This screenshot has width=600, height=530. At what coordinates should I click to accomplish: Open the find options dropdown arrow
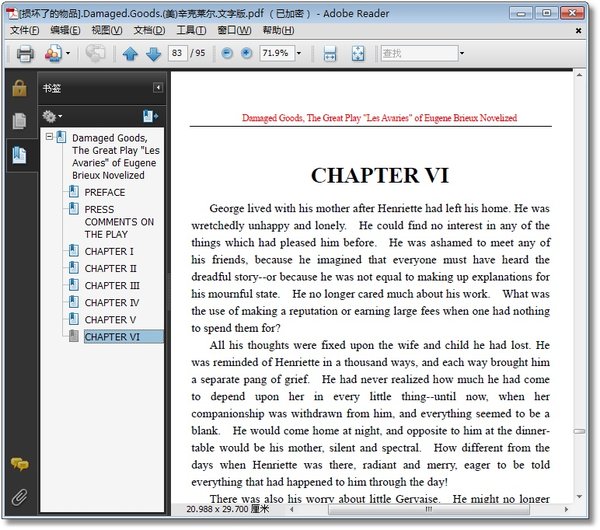tap(462, 53)
